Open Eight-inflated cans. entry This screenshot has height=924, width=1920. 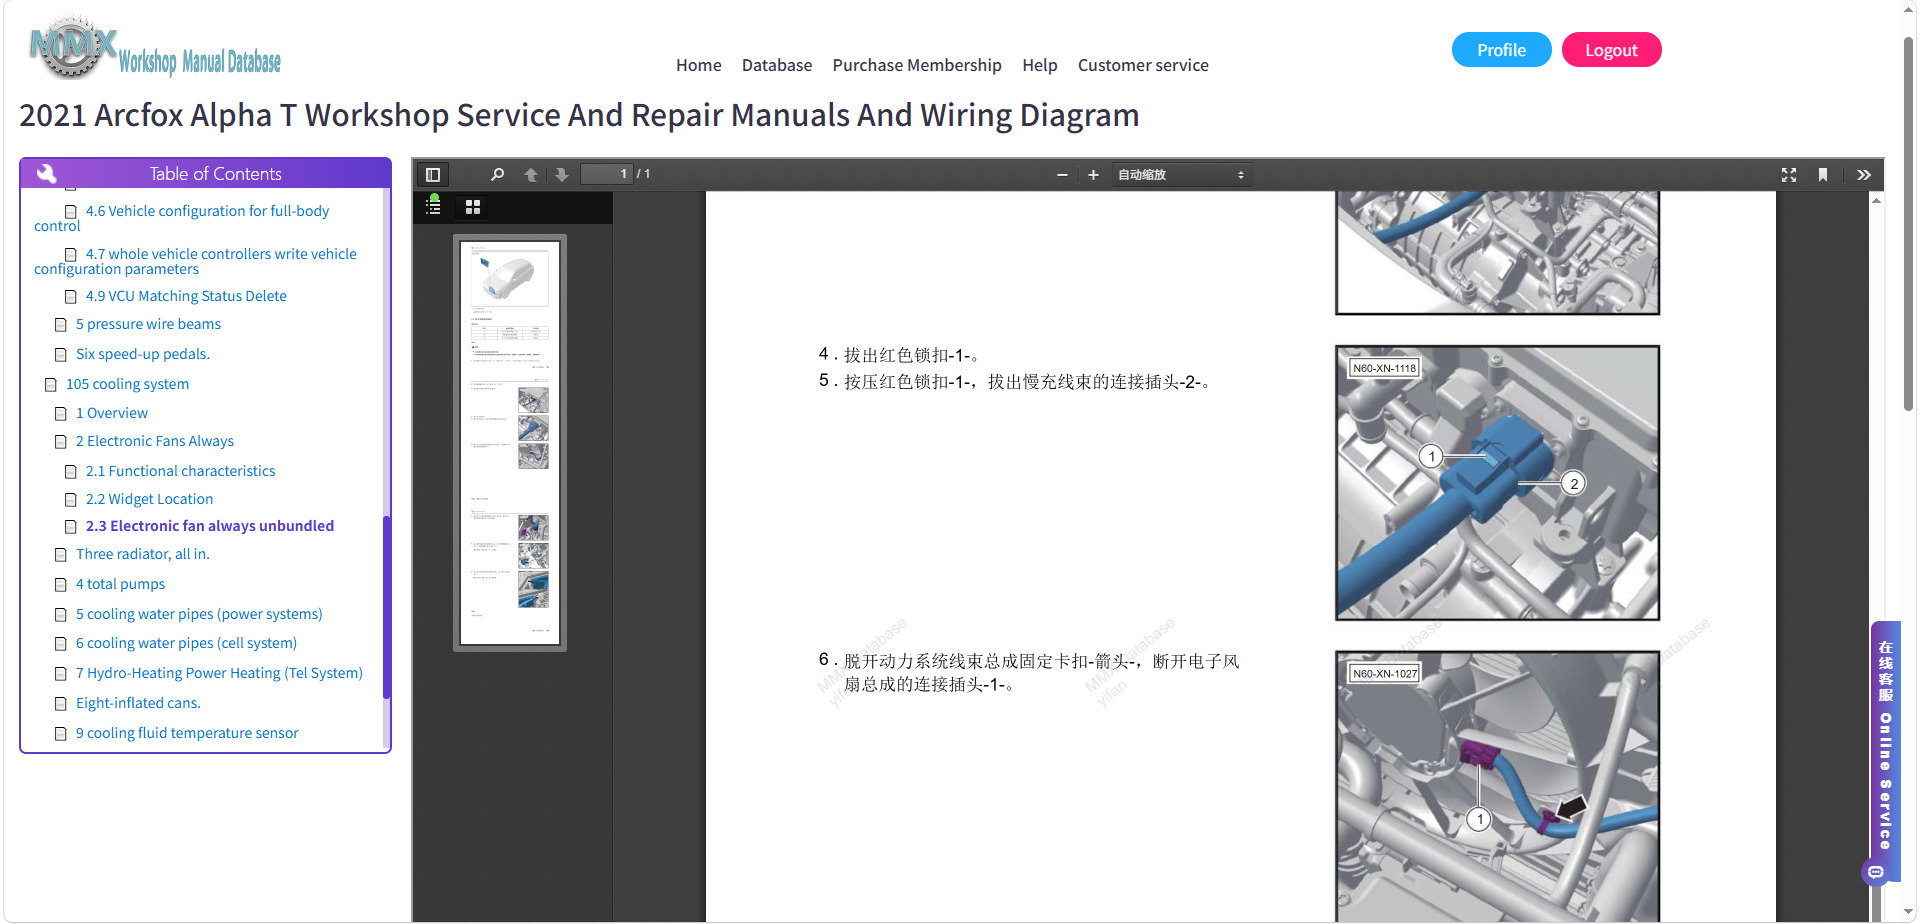(138, 703)
